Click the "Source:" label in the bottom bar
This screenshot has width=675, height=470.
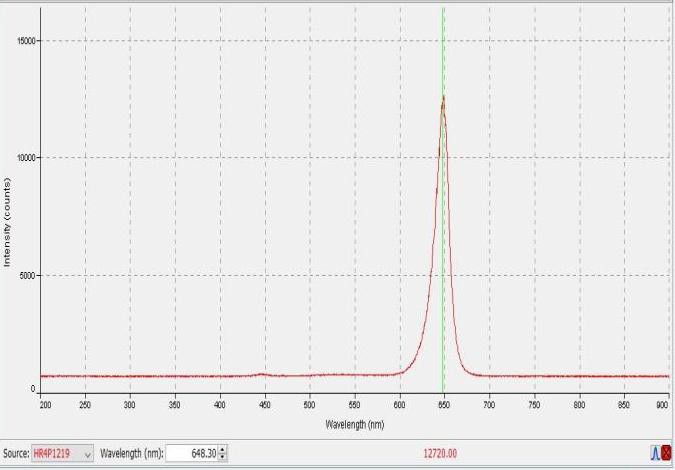pyautogui.click(x=15, y=453)
